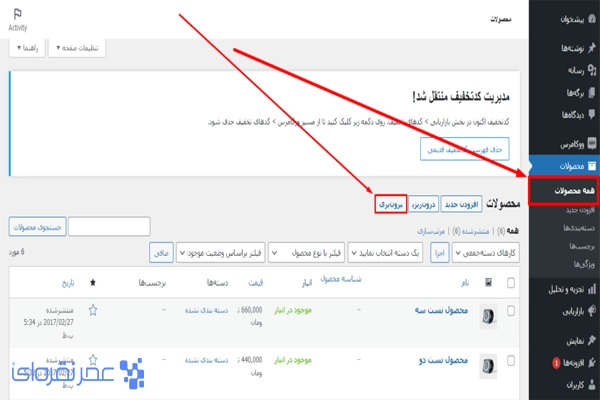Click the تجزیه و تحلیل chart icon
This screenshot has width=600, height=400.
(592, 289)
